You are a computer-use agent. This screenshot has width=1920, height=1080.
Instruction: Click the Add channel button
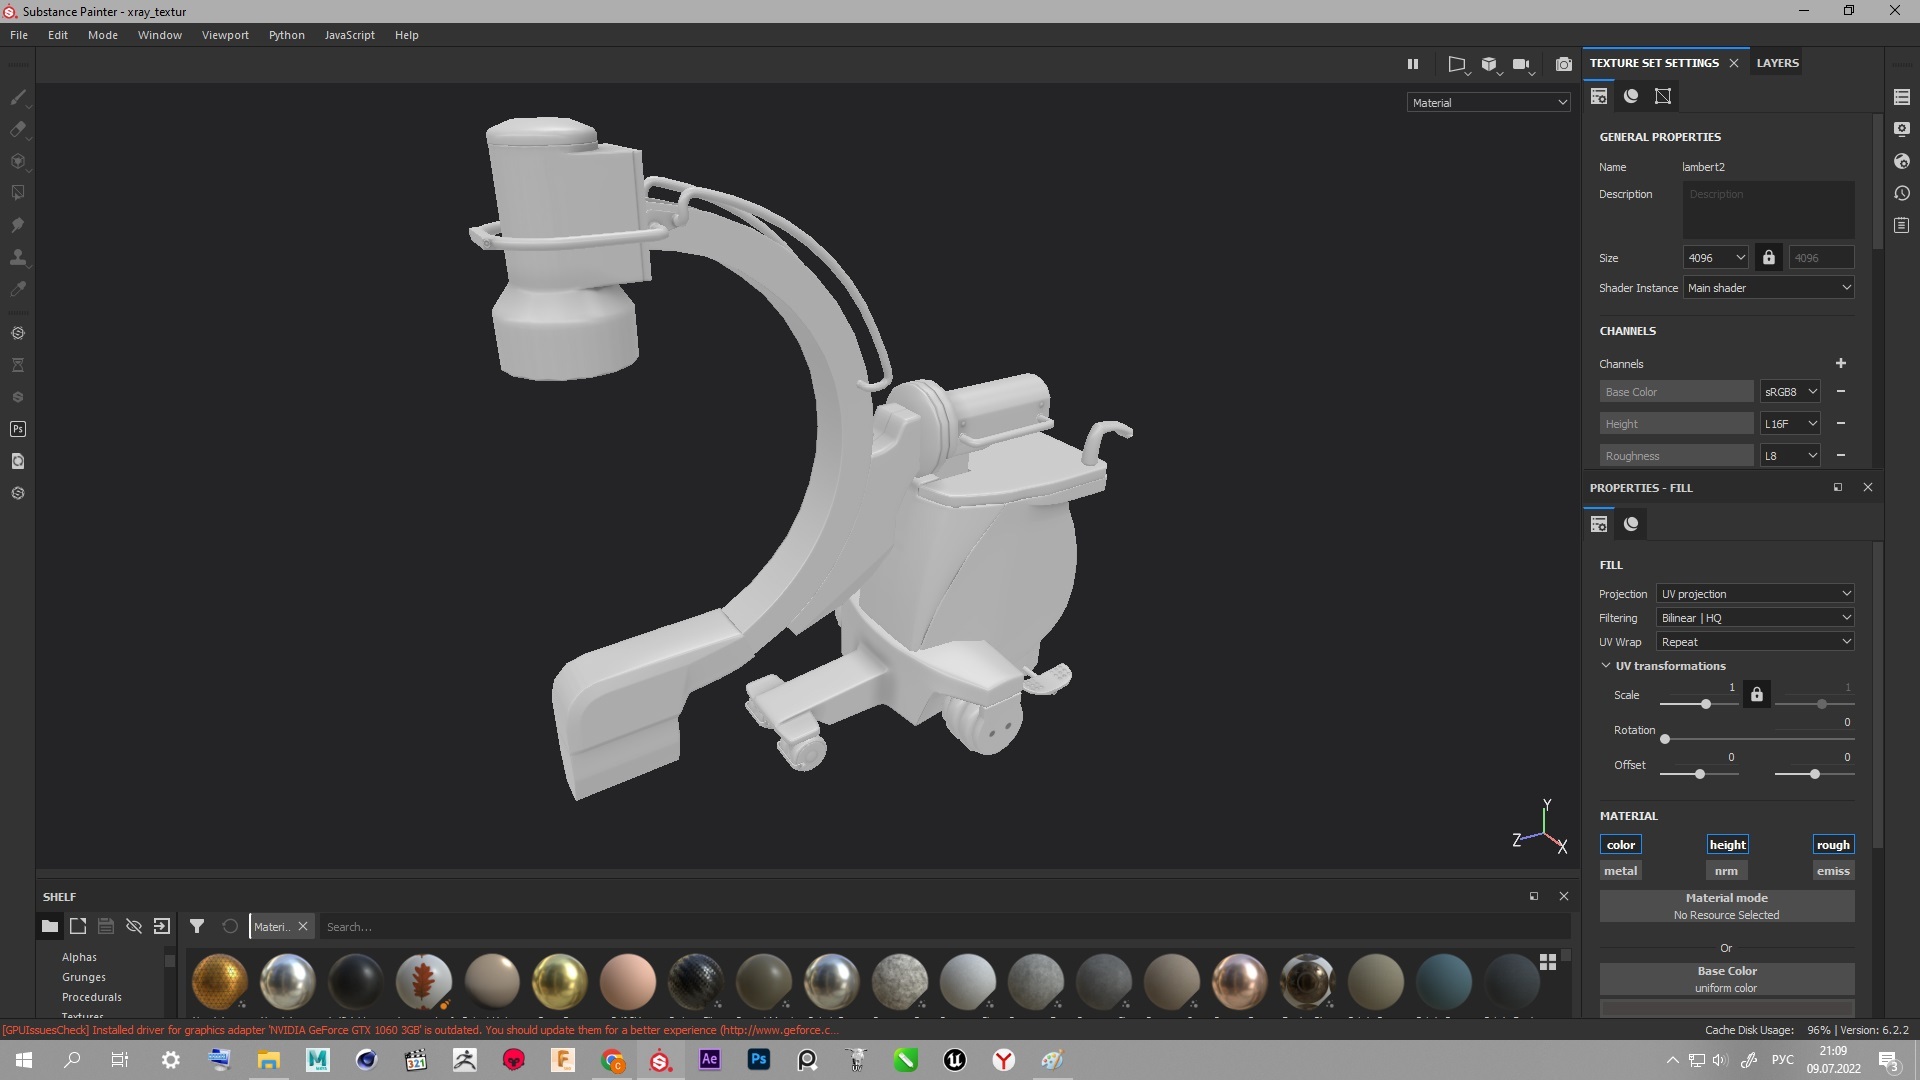click(1840, 363)
